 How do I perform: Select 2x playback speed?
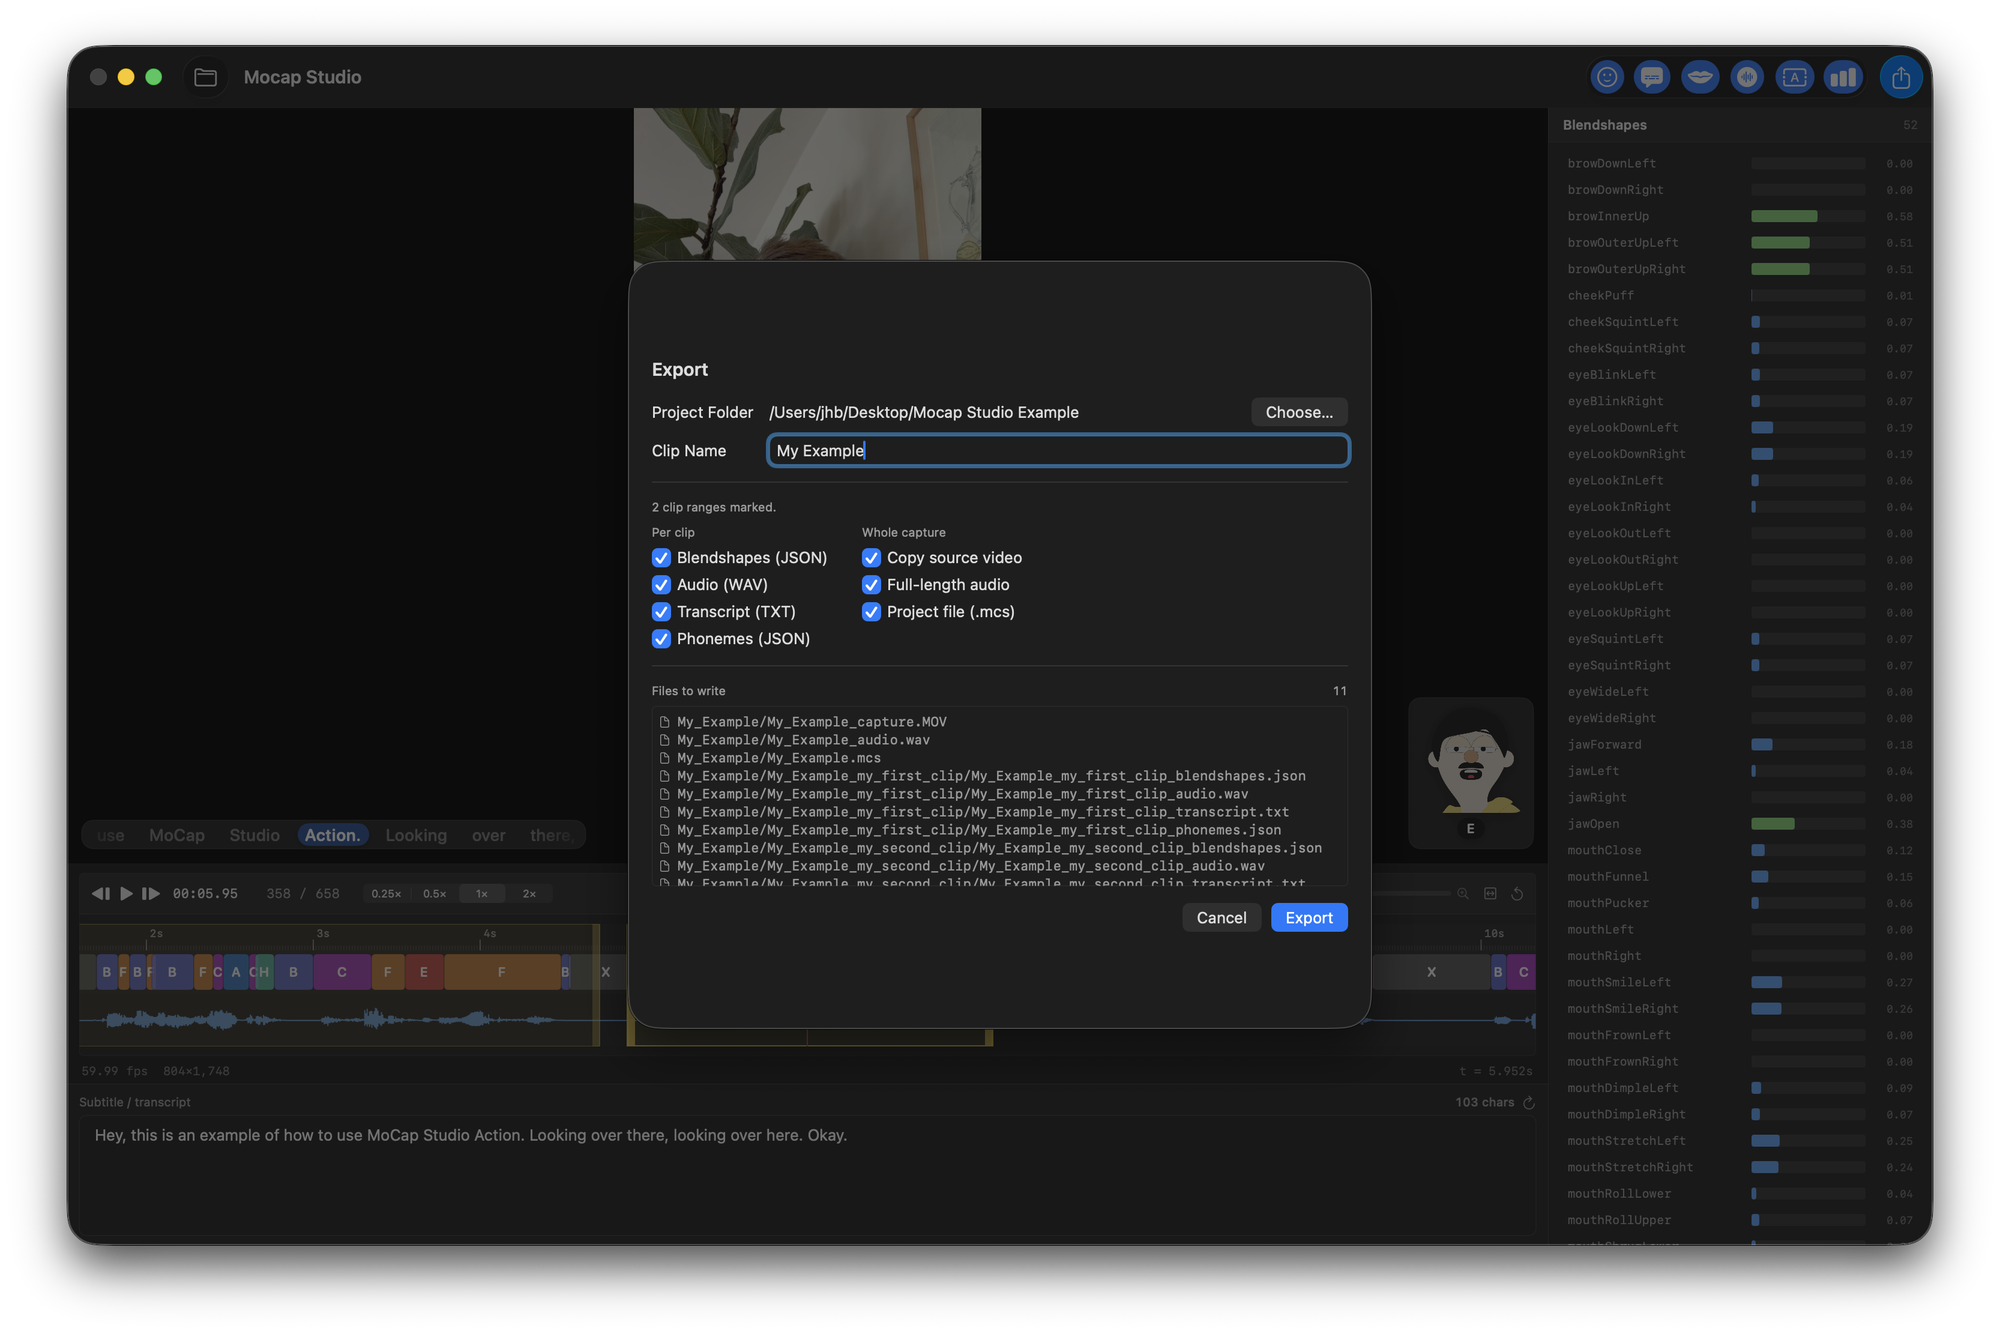coord(529,894)
